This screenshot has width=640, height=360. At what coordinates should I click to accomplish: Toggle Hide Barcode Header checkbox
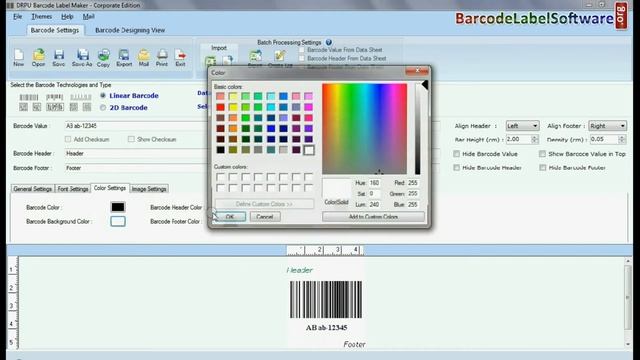457,168
